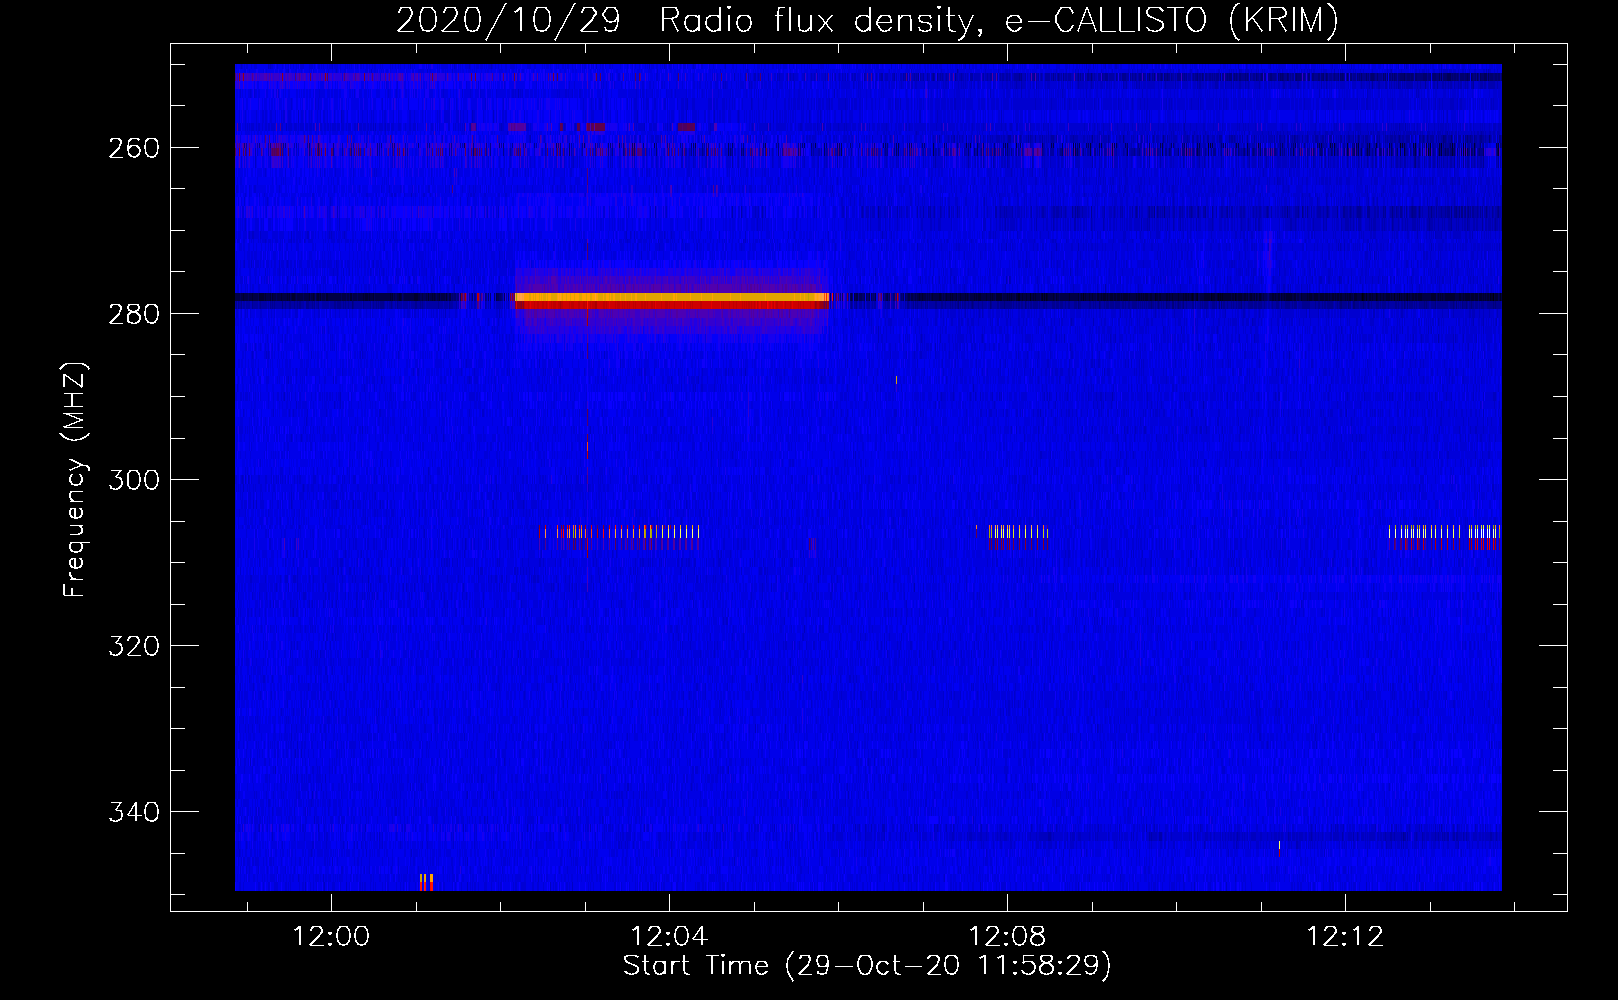
Task: Select the 260 frequency tick label
Action: 134,148
